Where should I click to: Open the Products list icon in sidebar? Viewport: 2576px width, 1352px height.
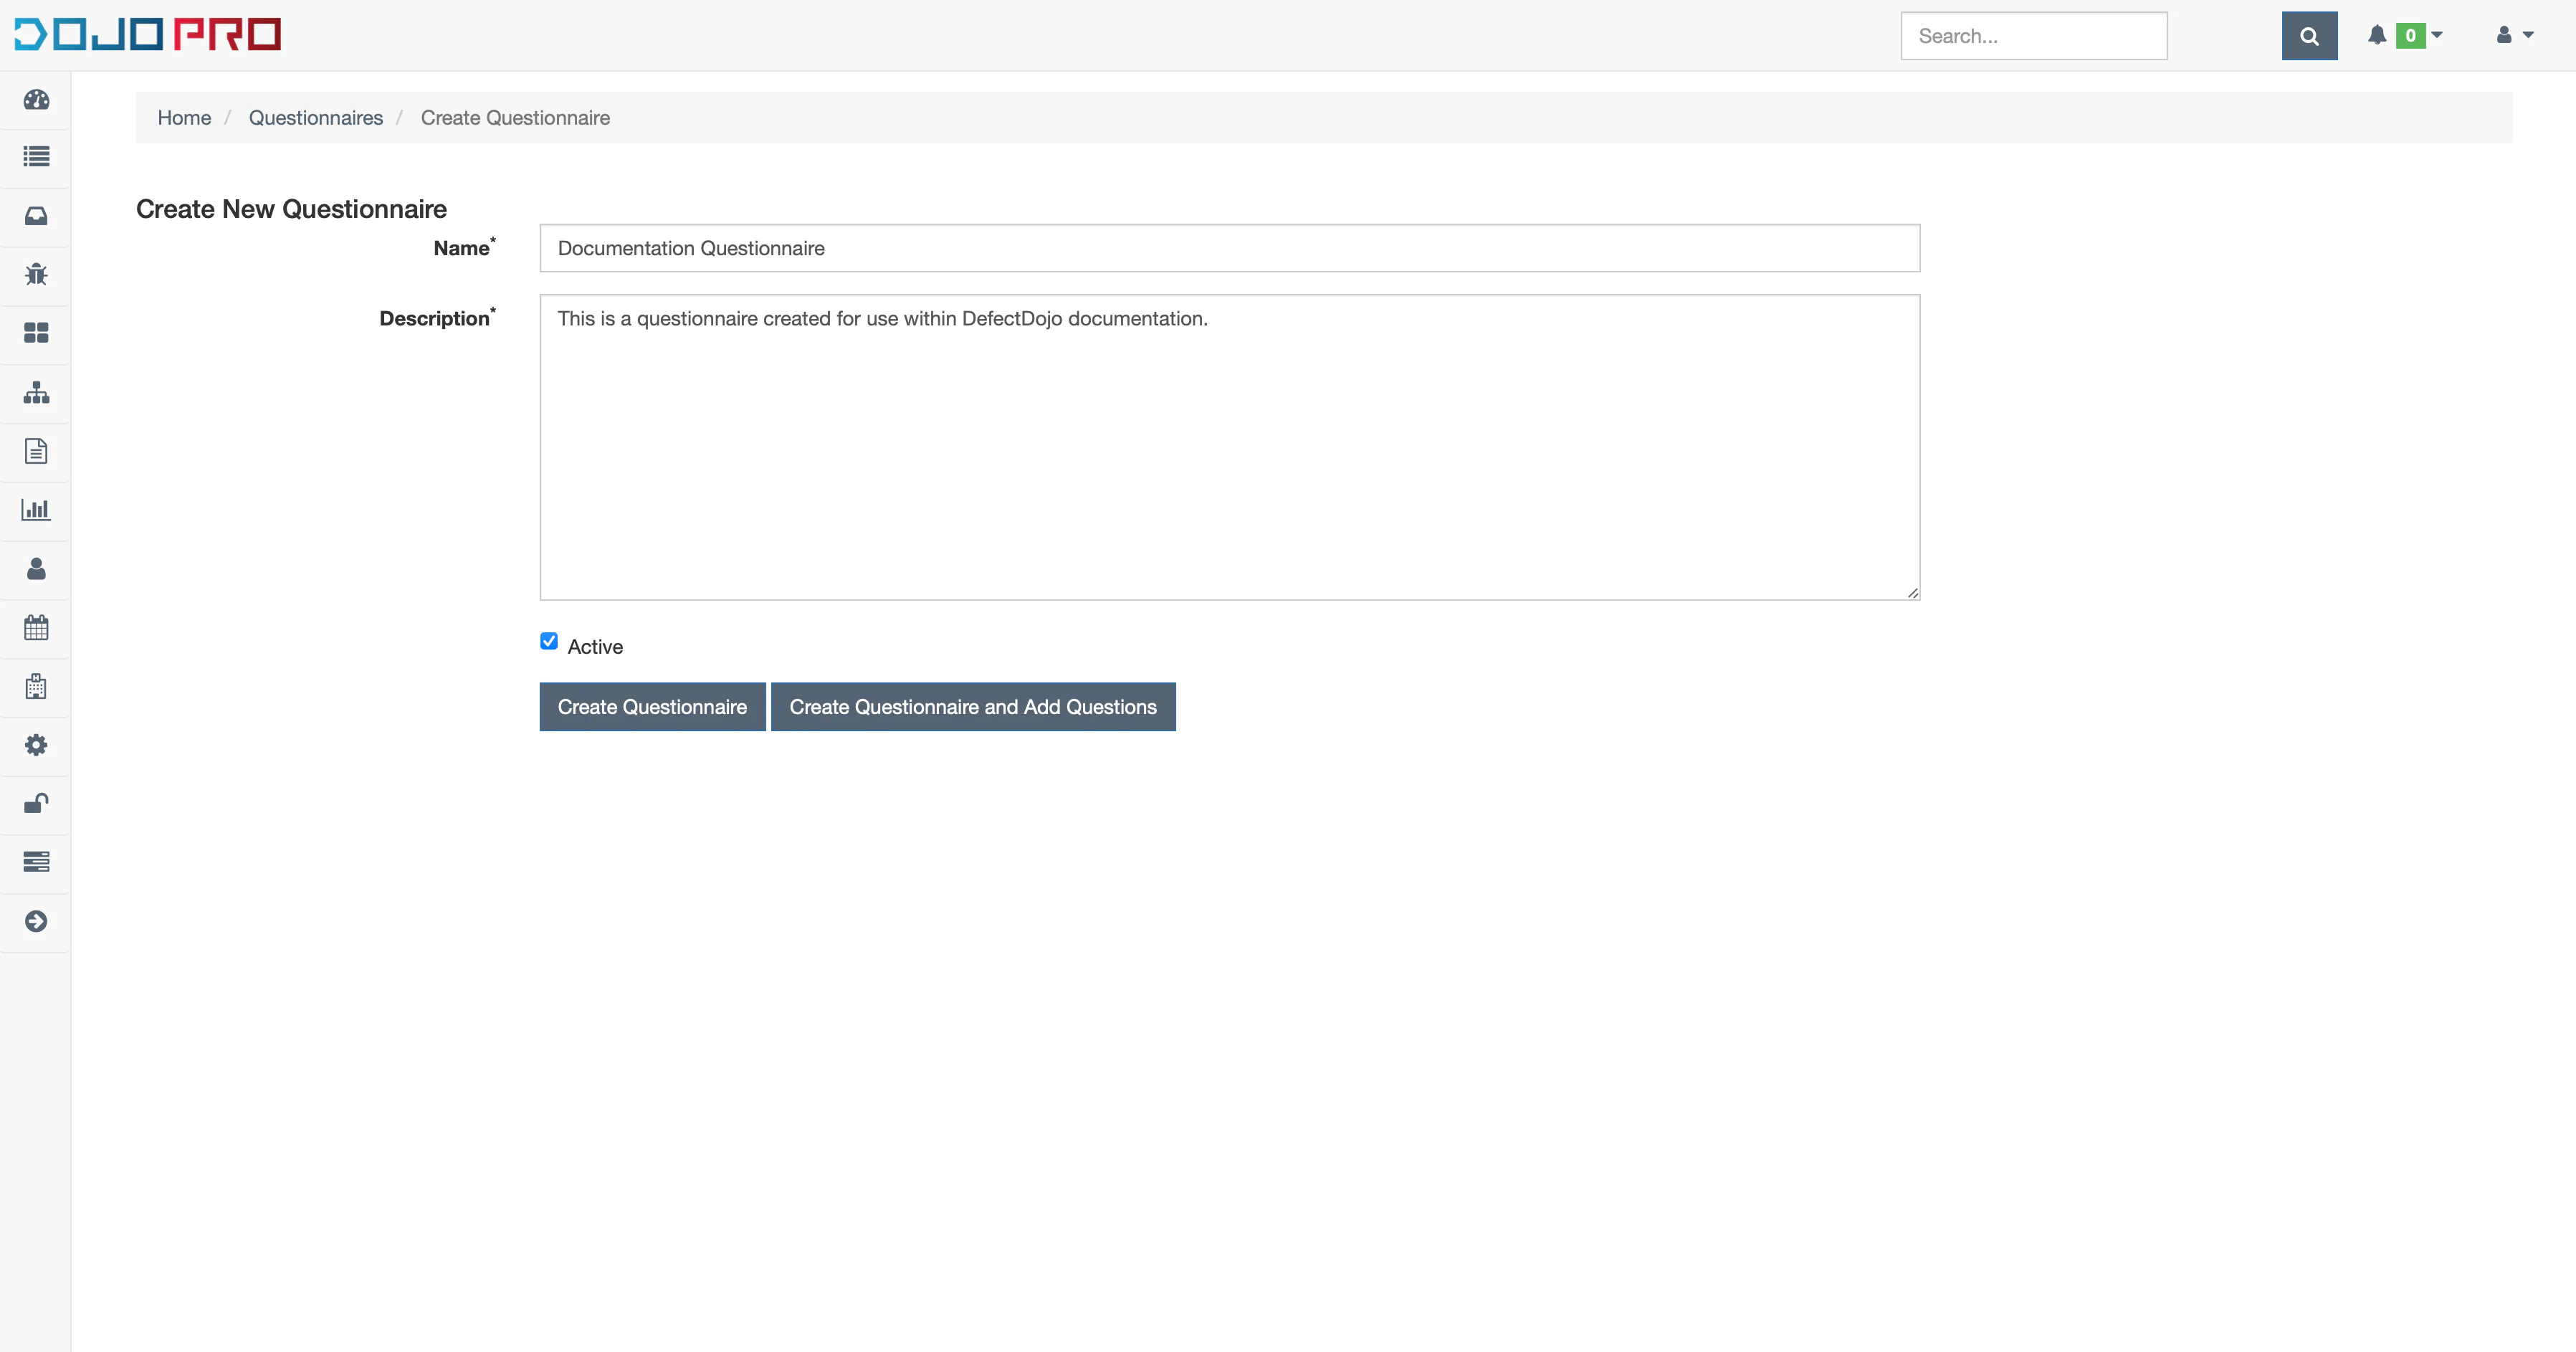36,157
